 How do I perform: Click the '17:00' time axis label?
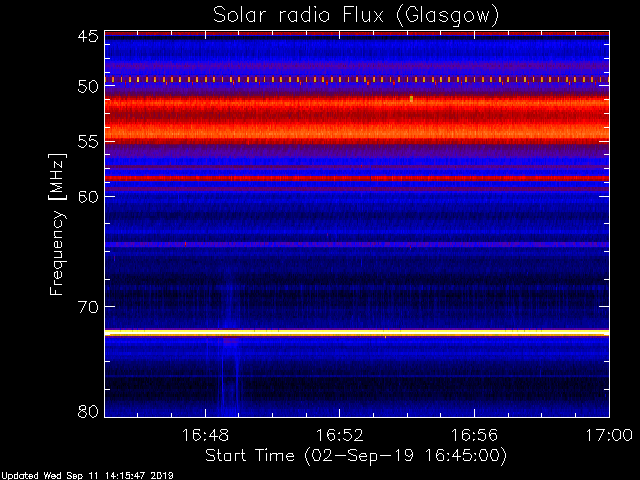tap(609, 435)
